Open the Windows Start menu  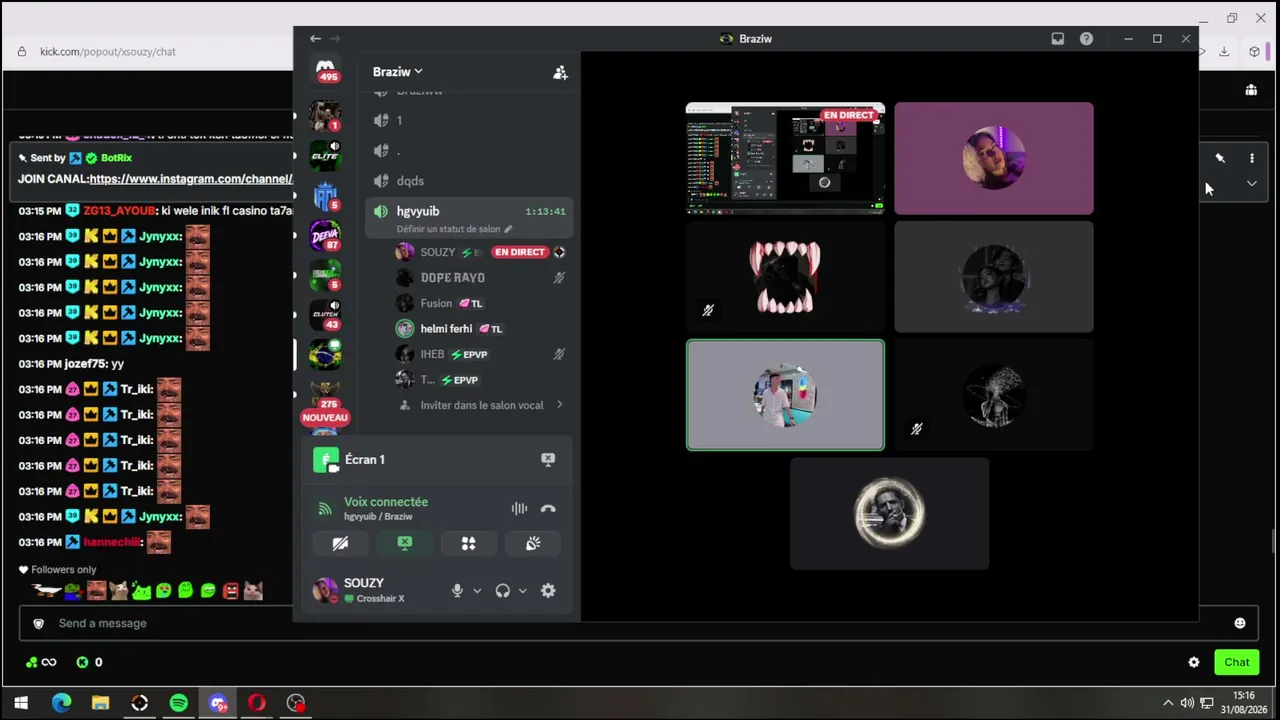(21, 703)
